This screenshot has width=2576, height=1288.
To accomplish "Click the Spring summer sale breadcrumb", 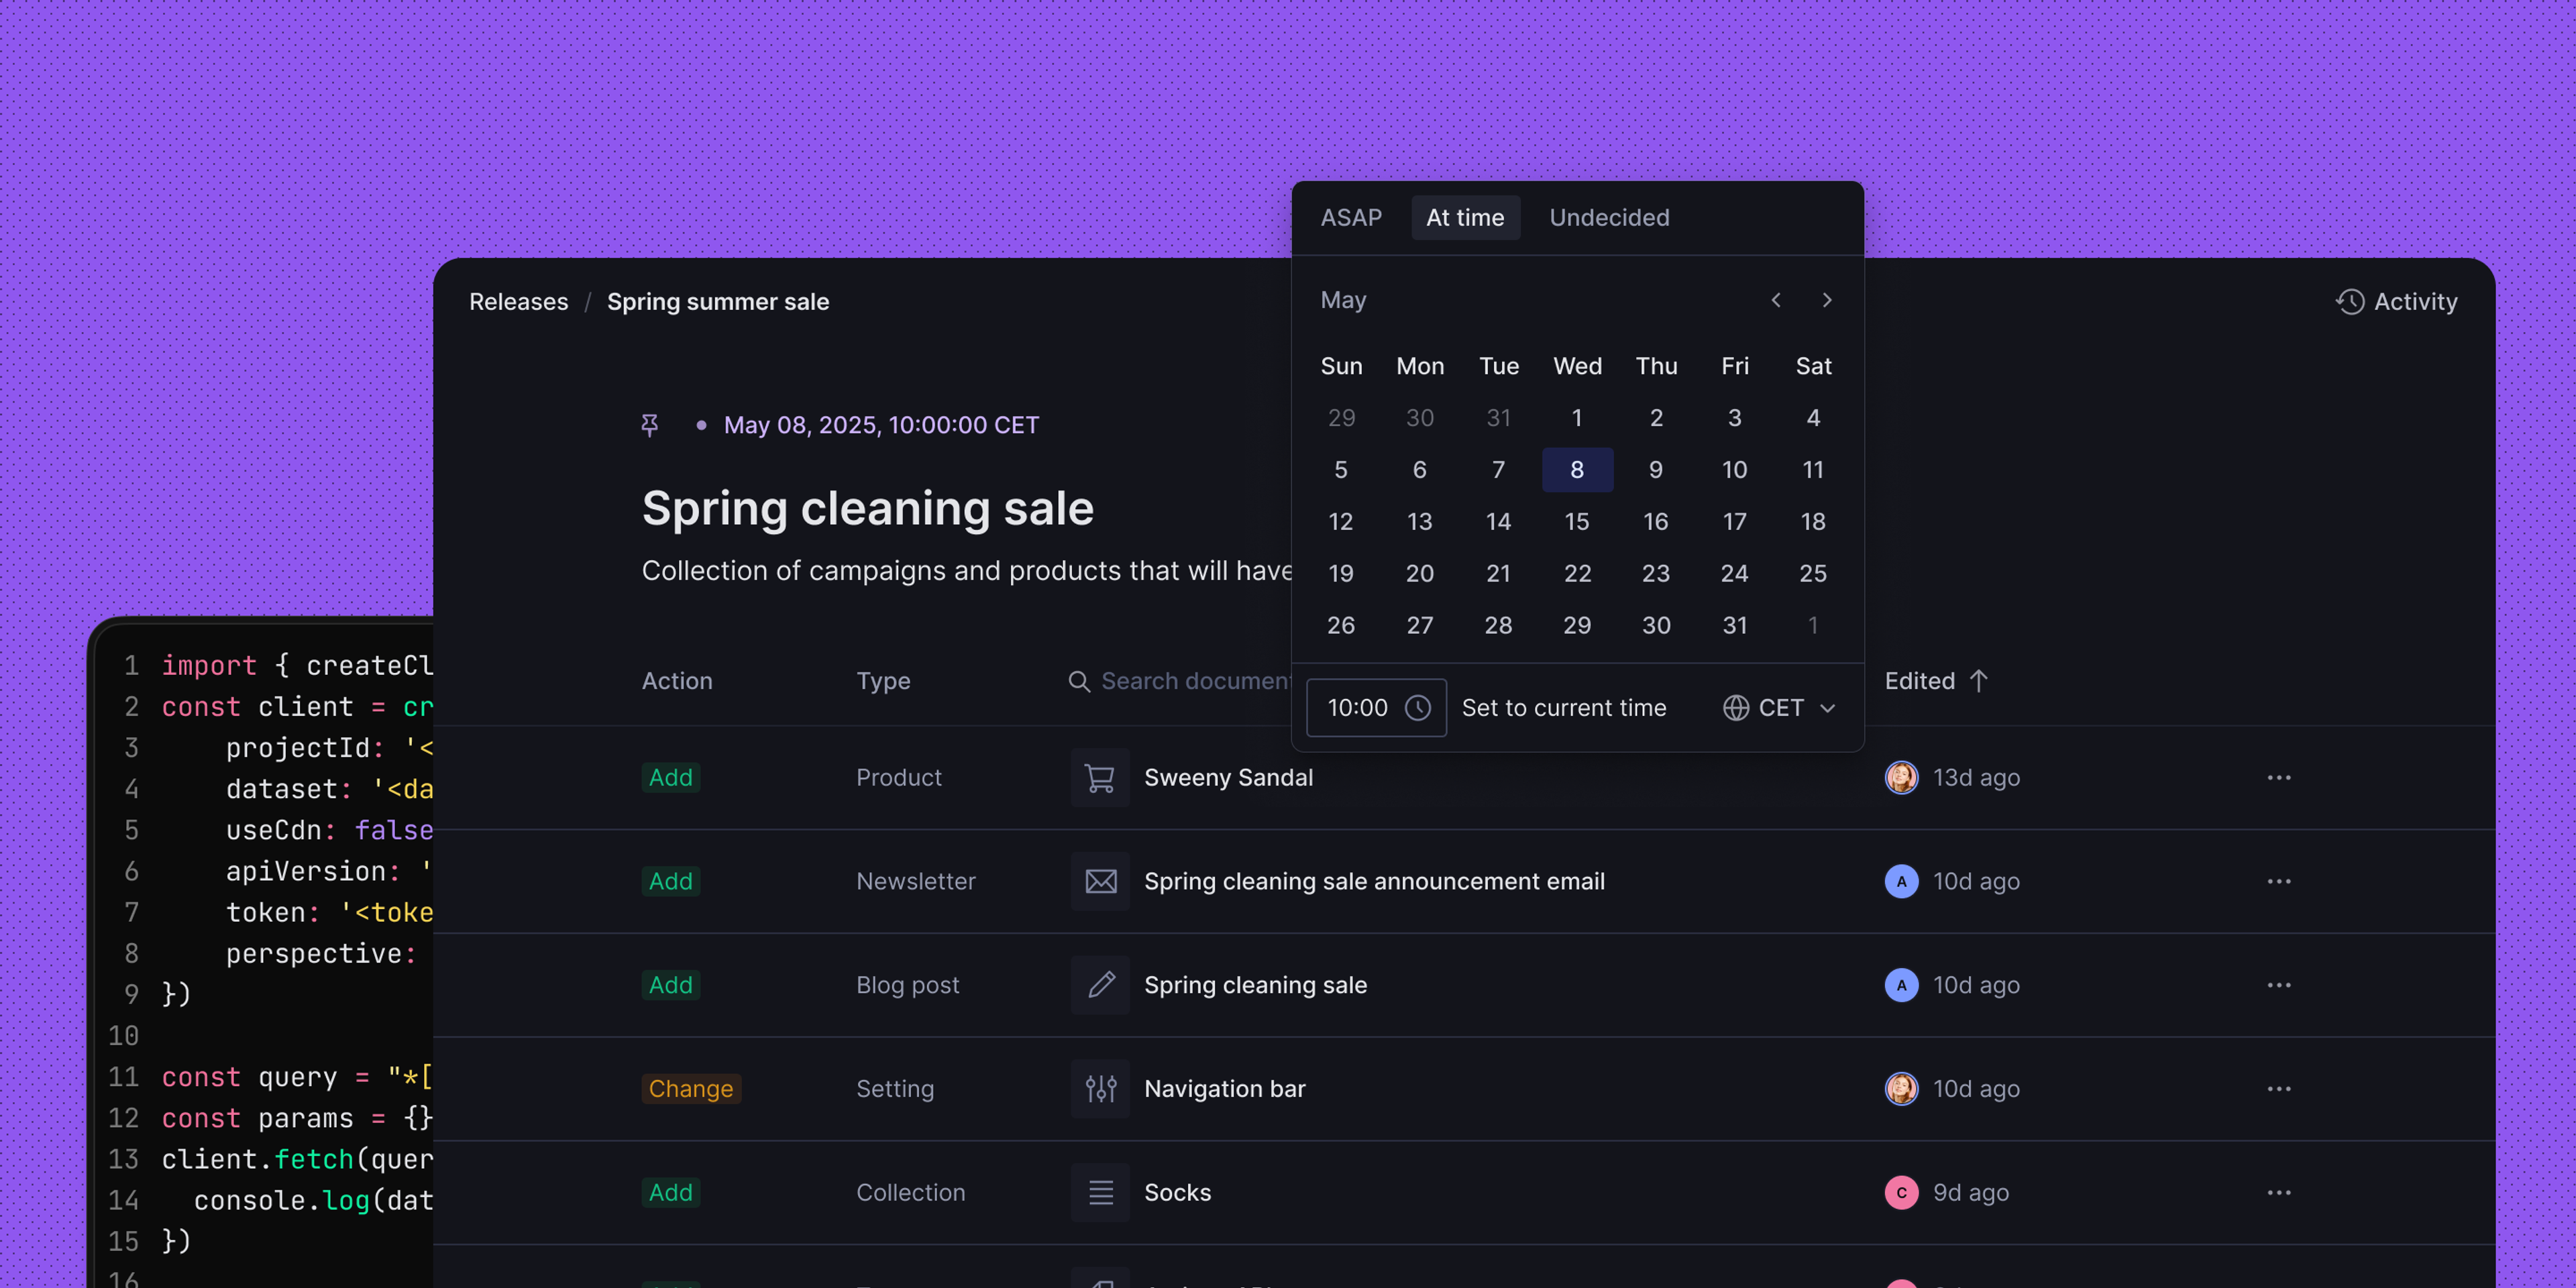I will (x=718, y=301).
